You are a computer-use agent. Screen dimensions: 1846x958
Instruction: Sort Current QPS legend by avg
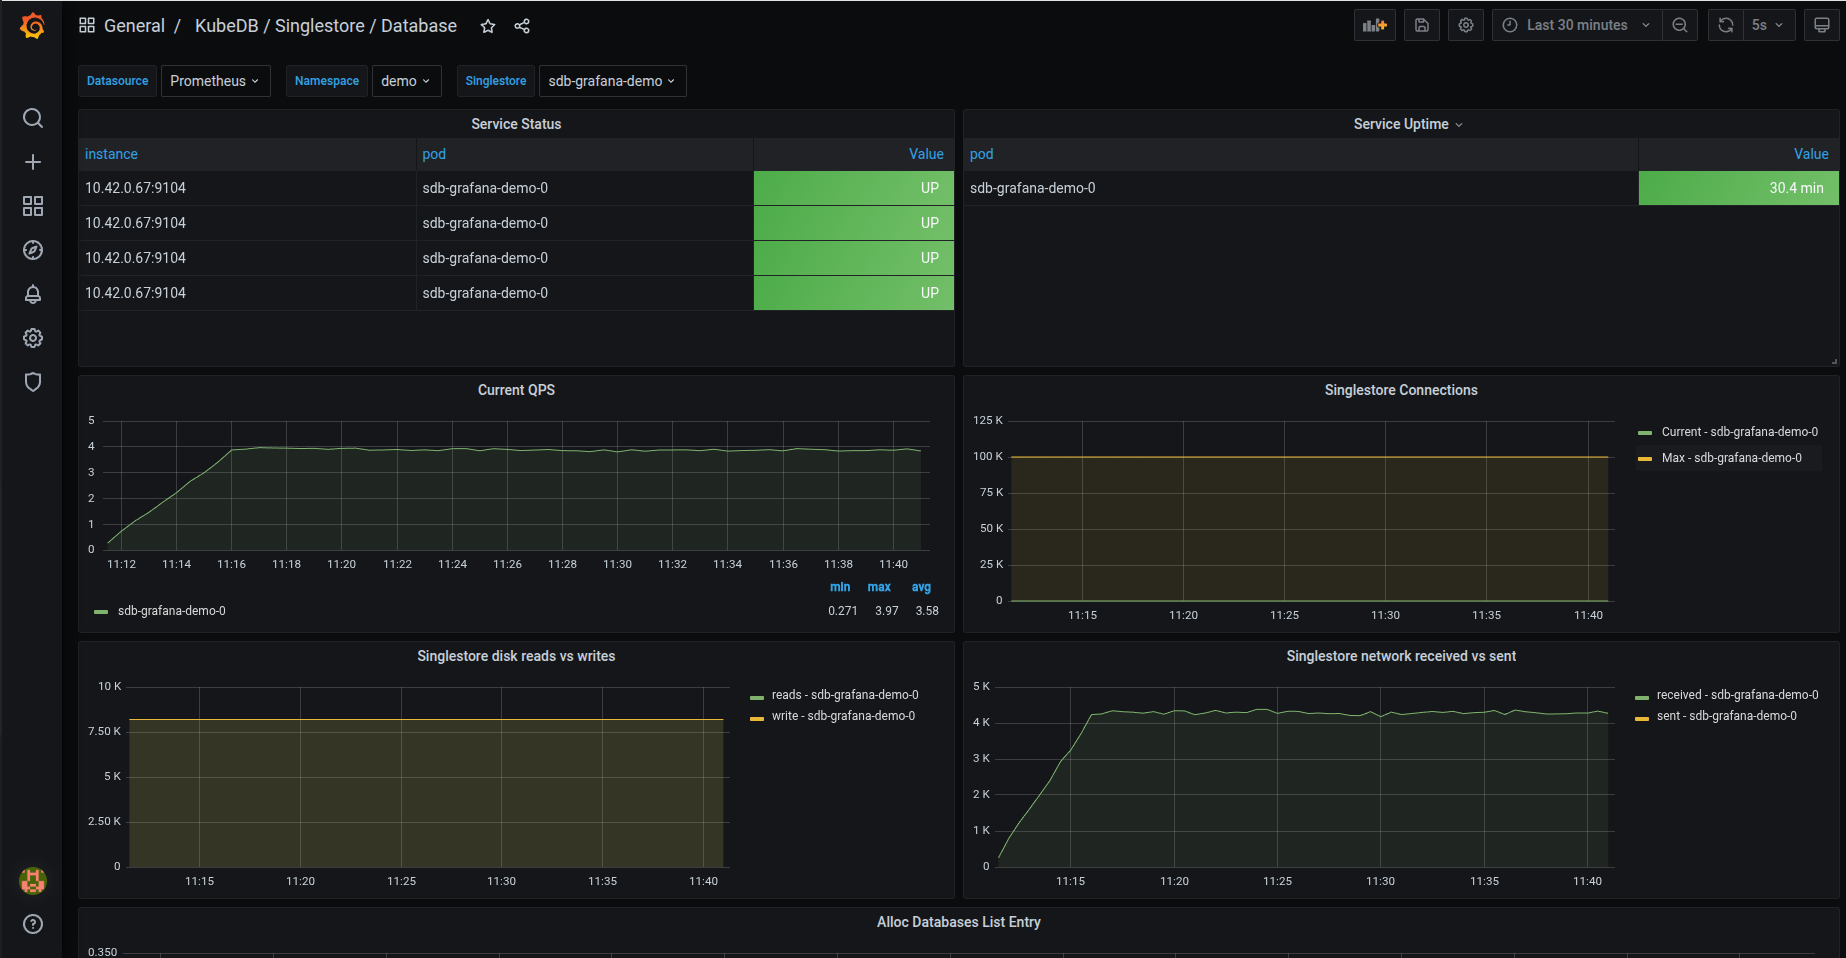[x=921, y=587]
